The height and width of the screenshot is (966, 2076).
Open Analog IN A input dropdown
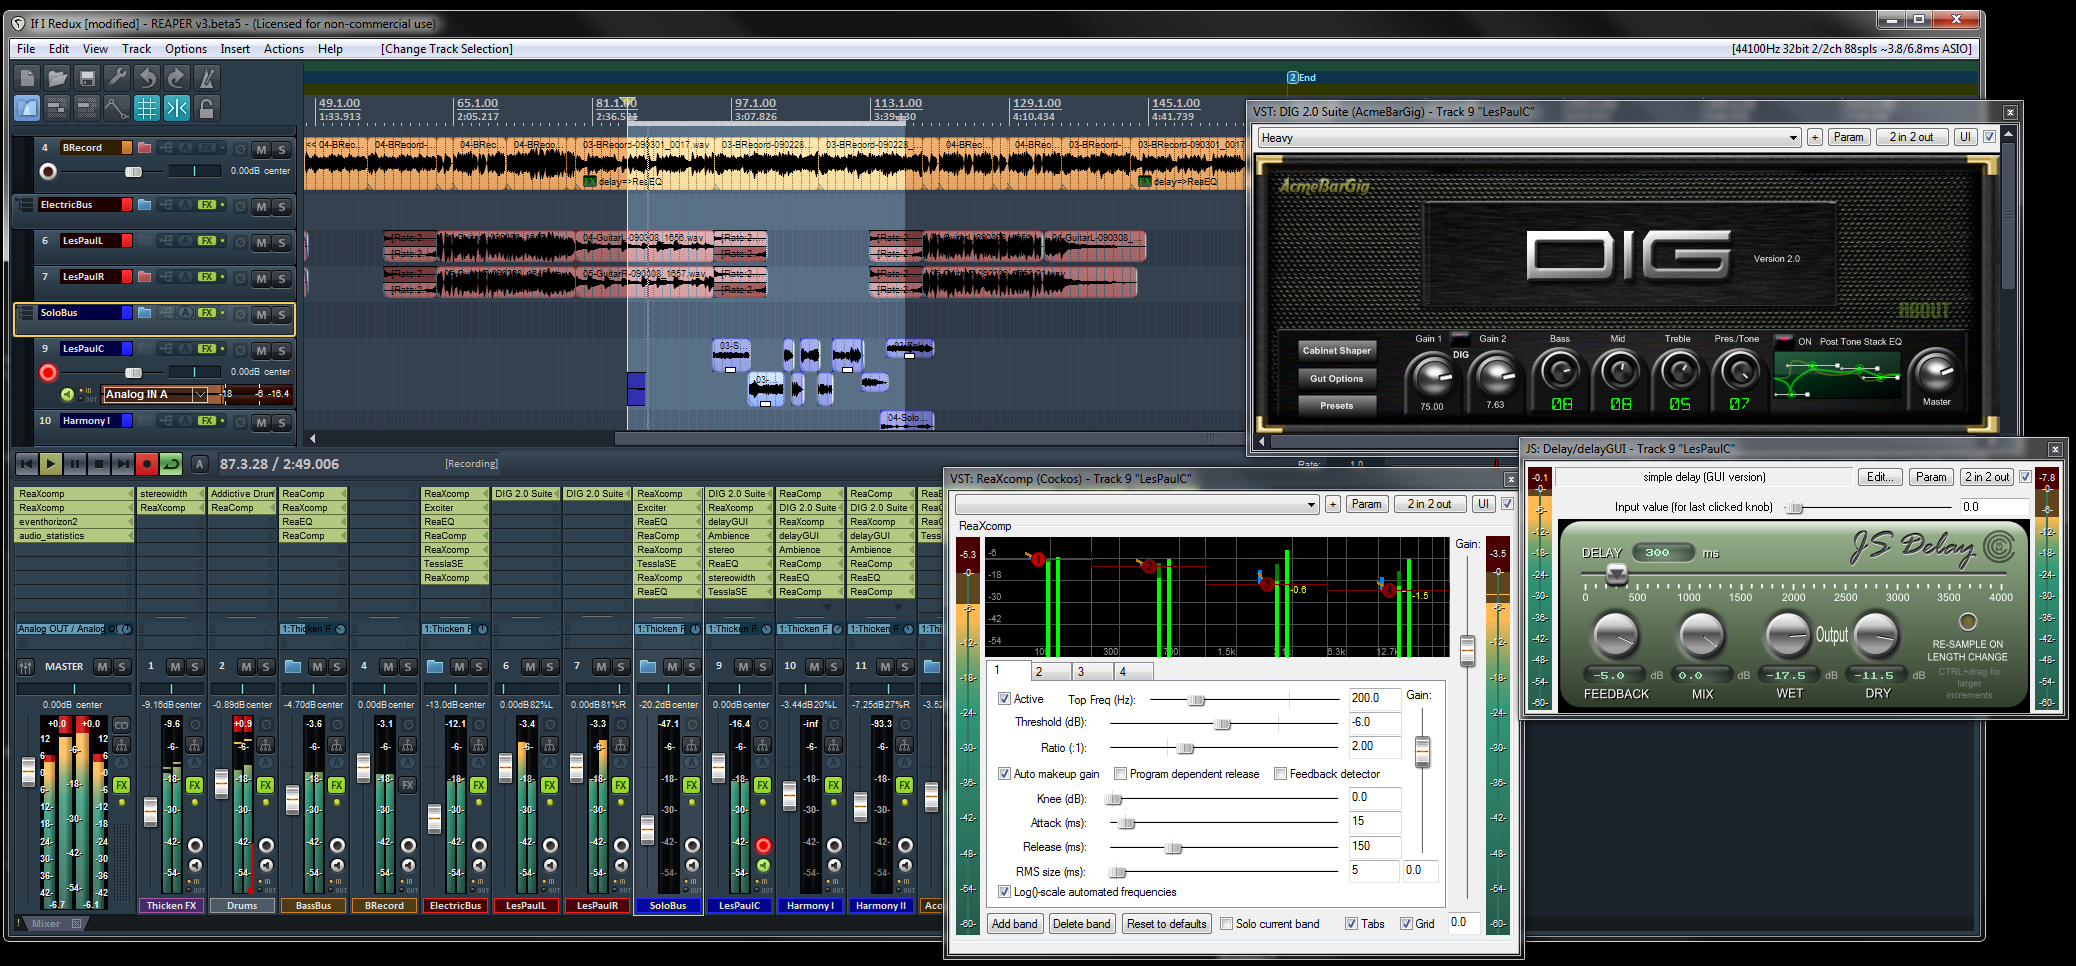click(155, 394)
